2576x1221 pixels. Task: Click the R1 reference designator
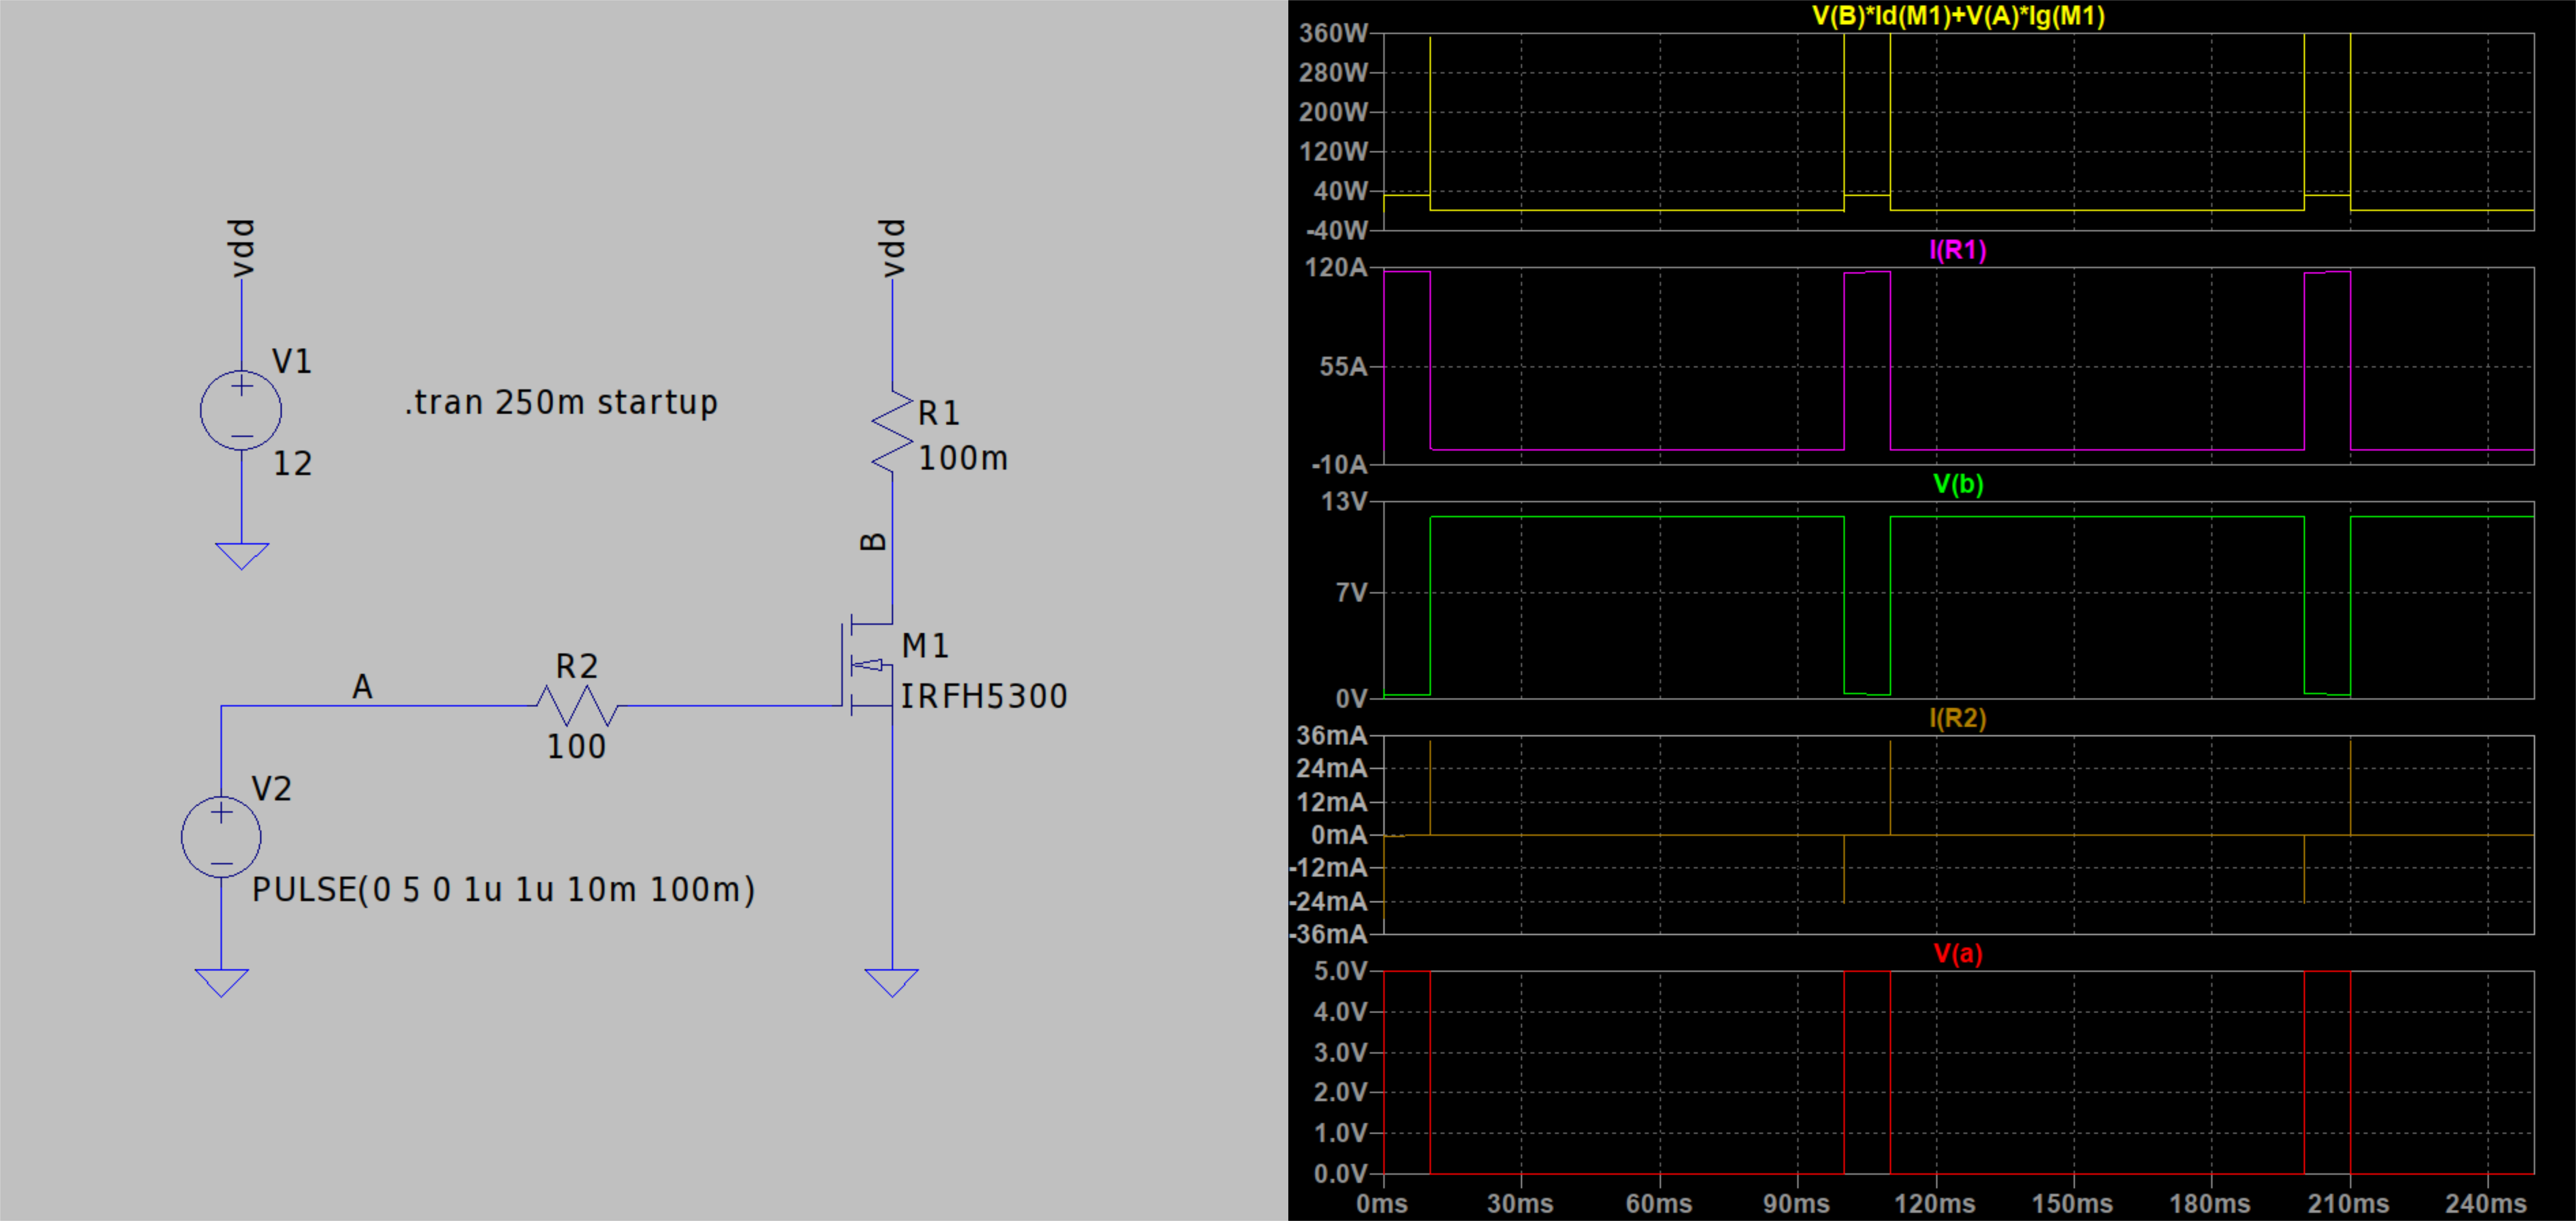pos(939,413)
